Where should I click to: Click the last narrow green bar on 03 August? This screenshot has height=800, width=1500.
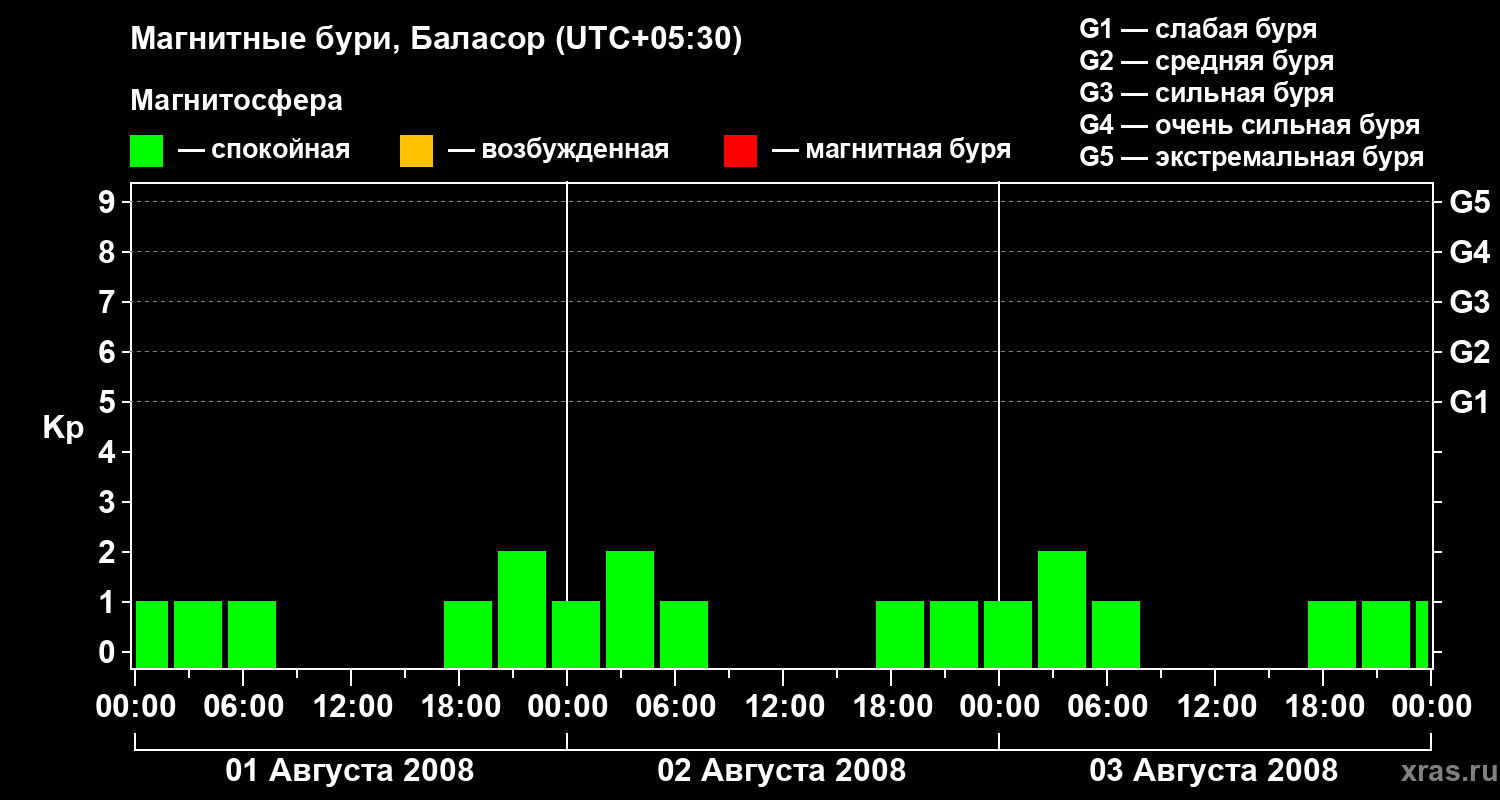click(x=1422, y=634)
